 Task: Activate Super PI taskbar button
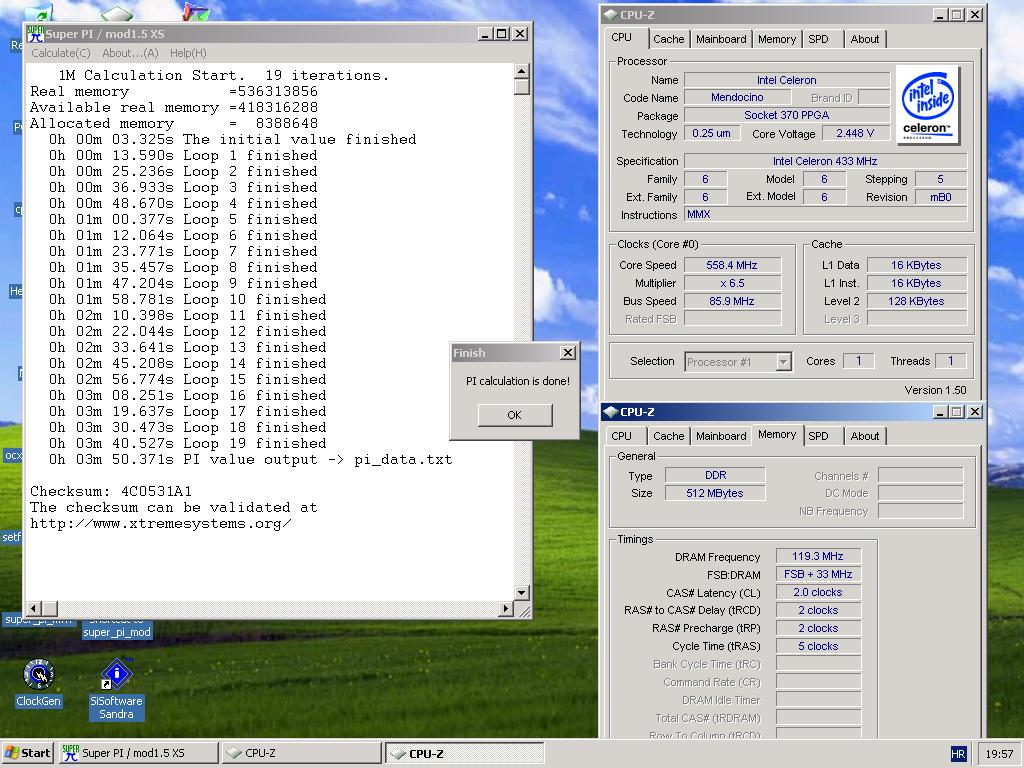[x=139, y=753]
